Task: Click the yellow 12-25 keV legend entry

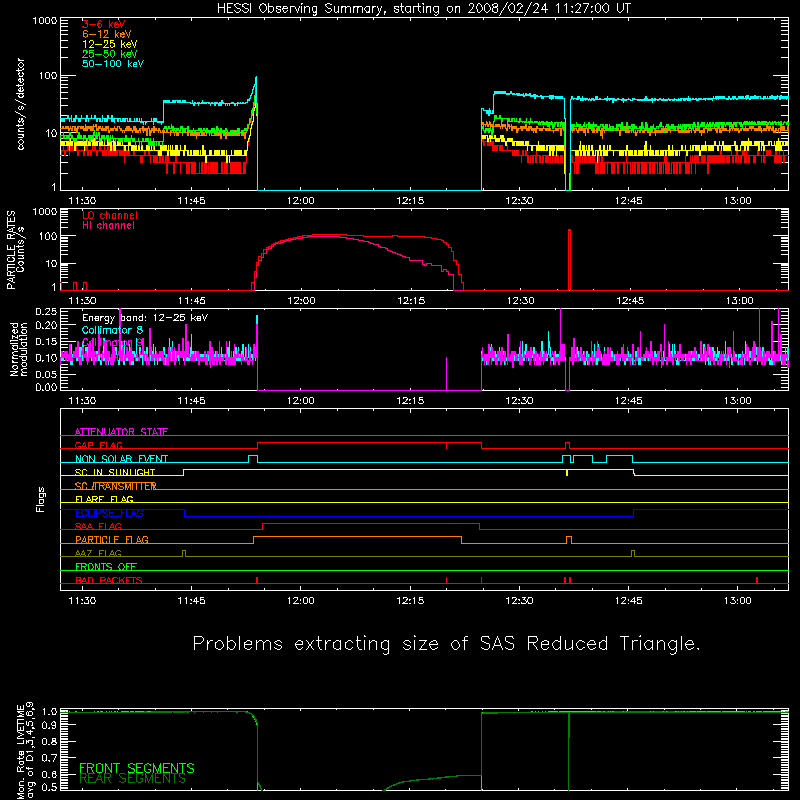Action: (109, 44)
